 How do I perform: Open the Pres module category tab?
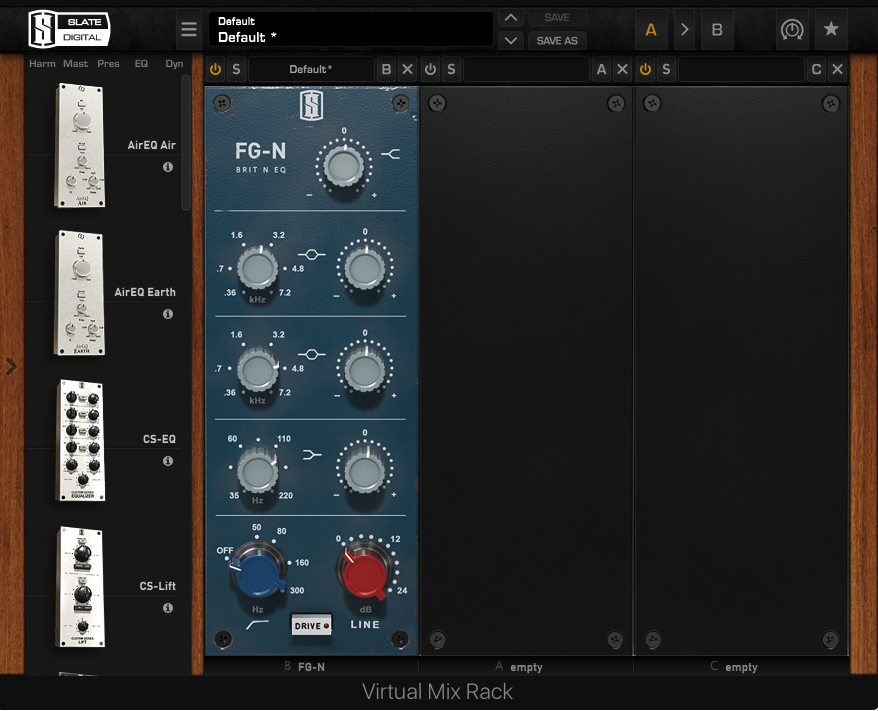point(108,64)
